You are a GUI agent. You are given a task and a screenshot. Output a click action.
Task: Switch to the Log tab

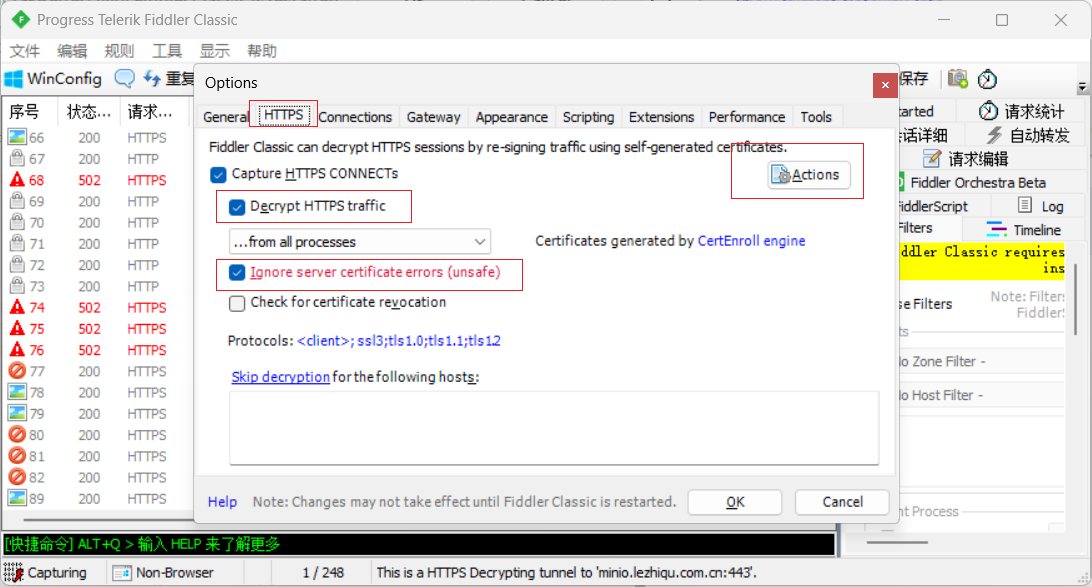(x=1040, y=206)
